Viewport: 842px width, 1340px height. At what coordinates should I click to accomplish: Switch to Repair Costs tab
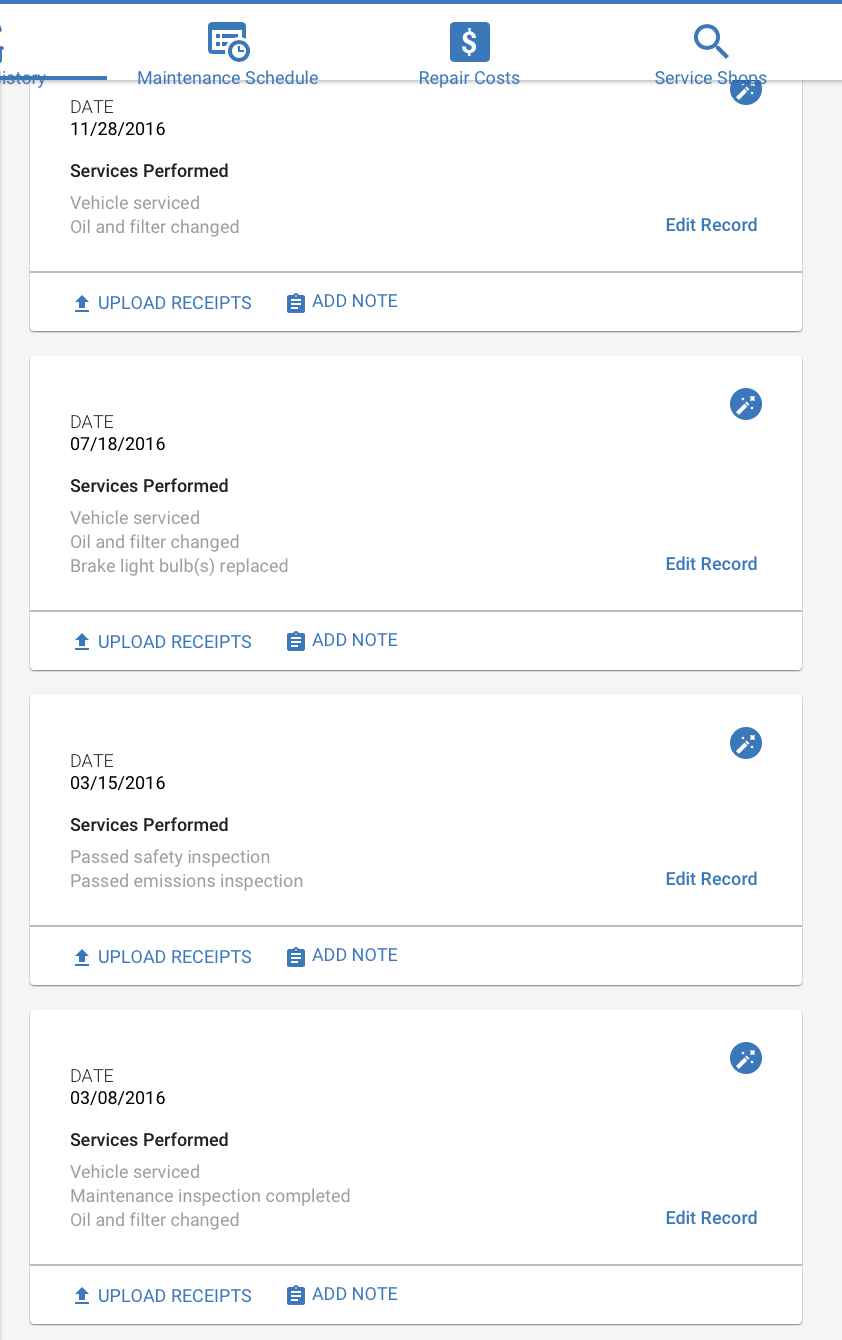[x=469, y=78]
